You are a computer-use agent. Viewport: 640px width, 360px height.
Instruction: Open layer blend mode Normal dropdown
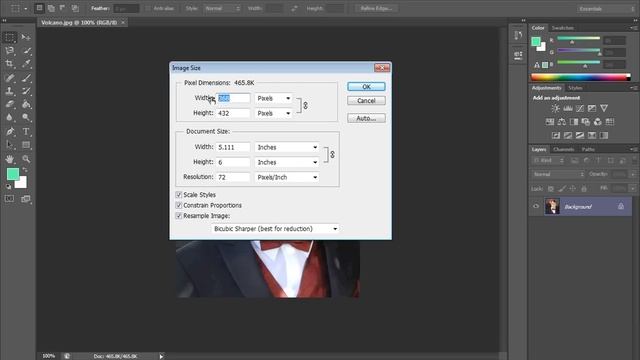[x=558, y=174]
